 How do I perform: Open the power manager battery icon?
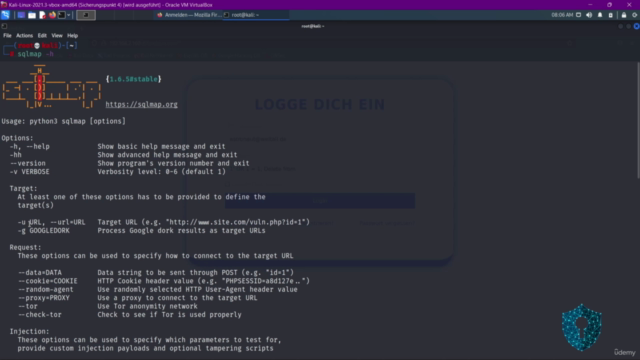point(611,15)
